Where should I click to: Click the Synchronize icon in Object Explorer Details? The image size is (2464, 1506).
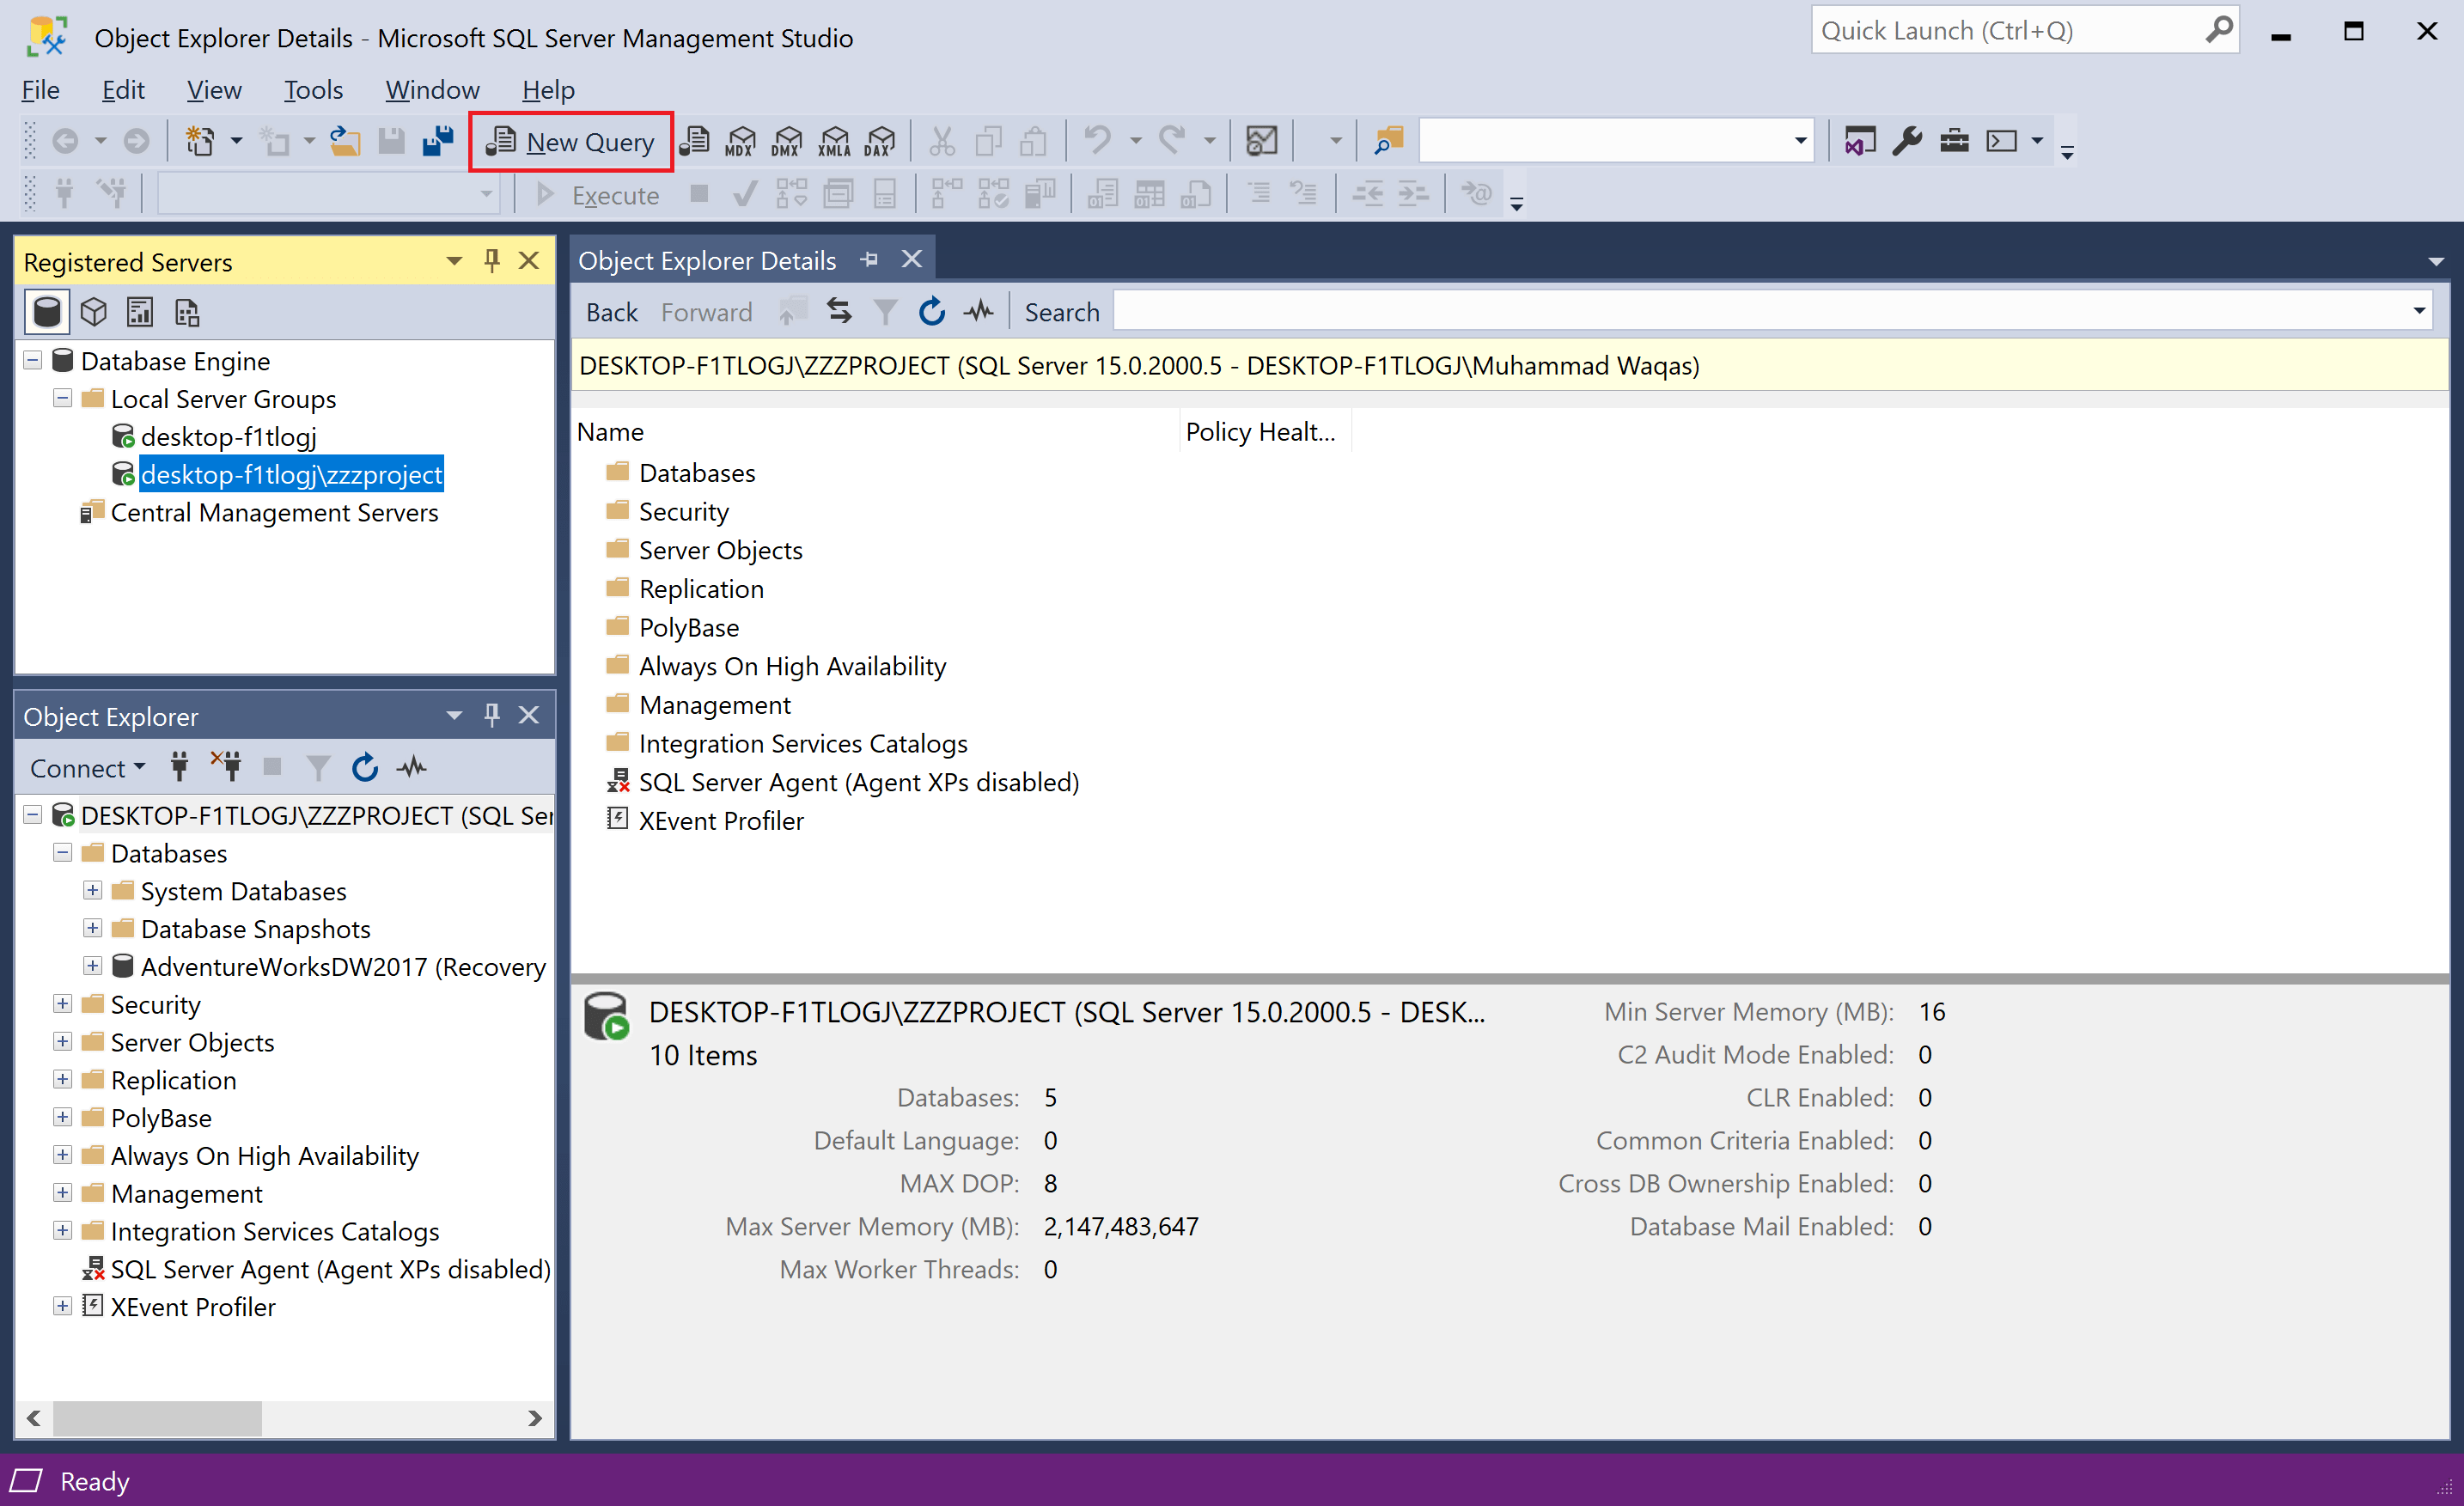839,311
